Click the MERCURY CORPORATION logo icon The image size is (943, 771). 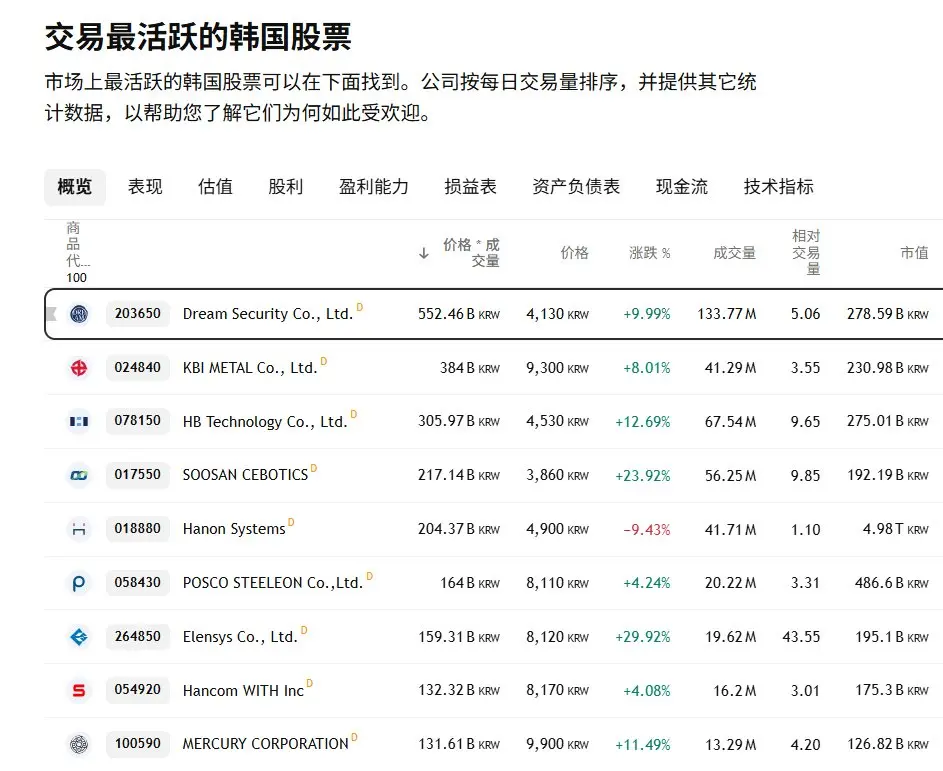click(x=79, y=744)
